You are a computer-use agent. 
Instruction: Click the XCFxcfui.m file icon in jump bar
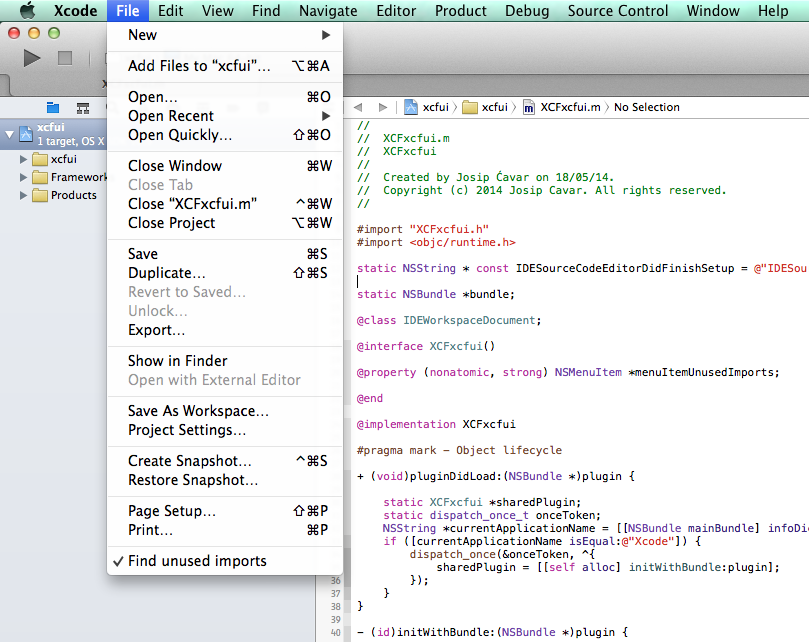click(529, 107)
